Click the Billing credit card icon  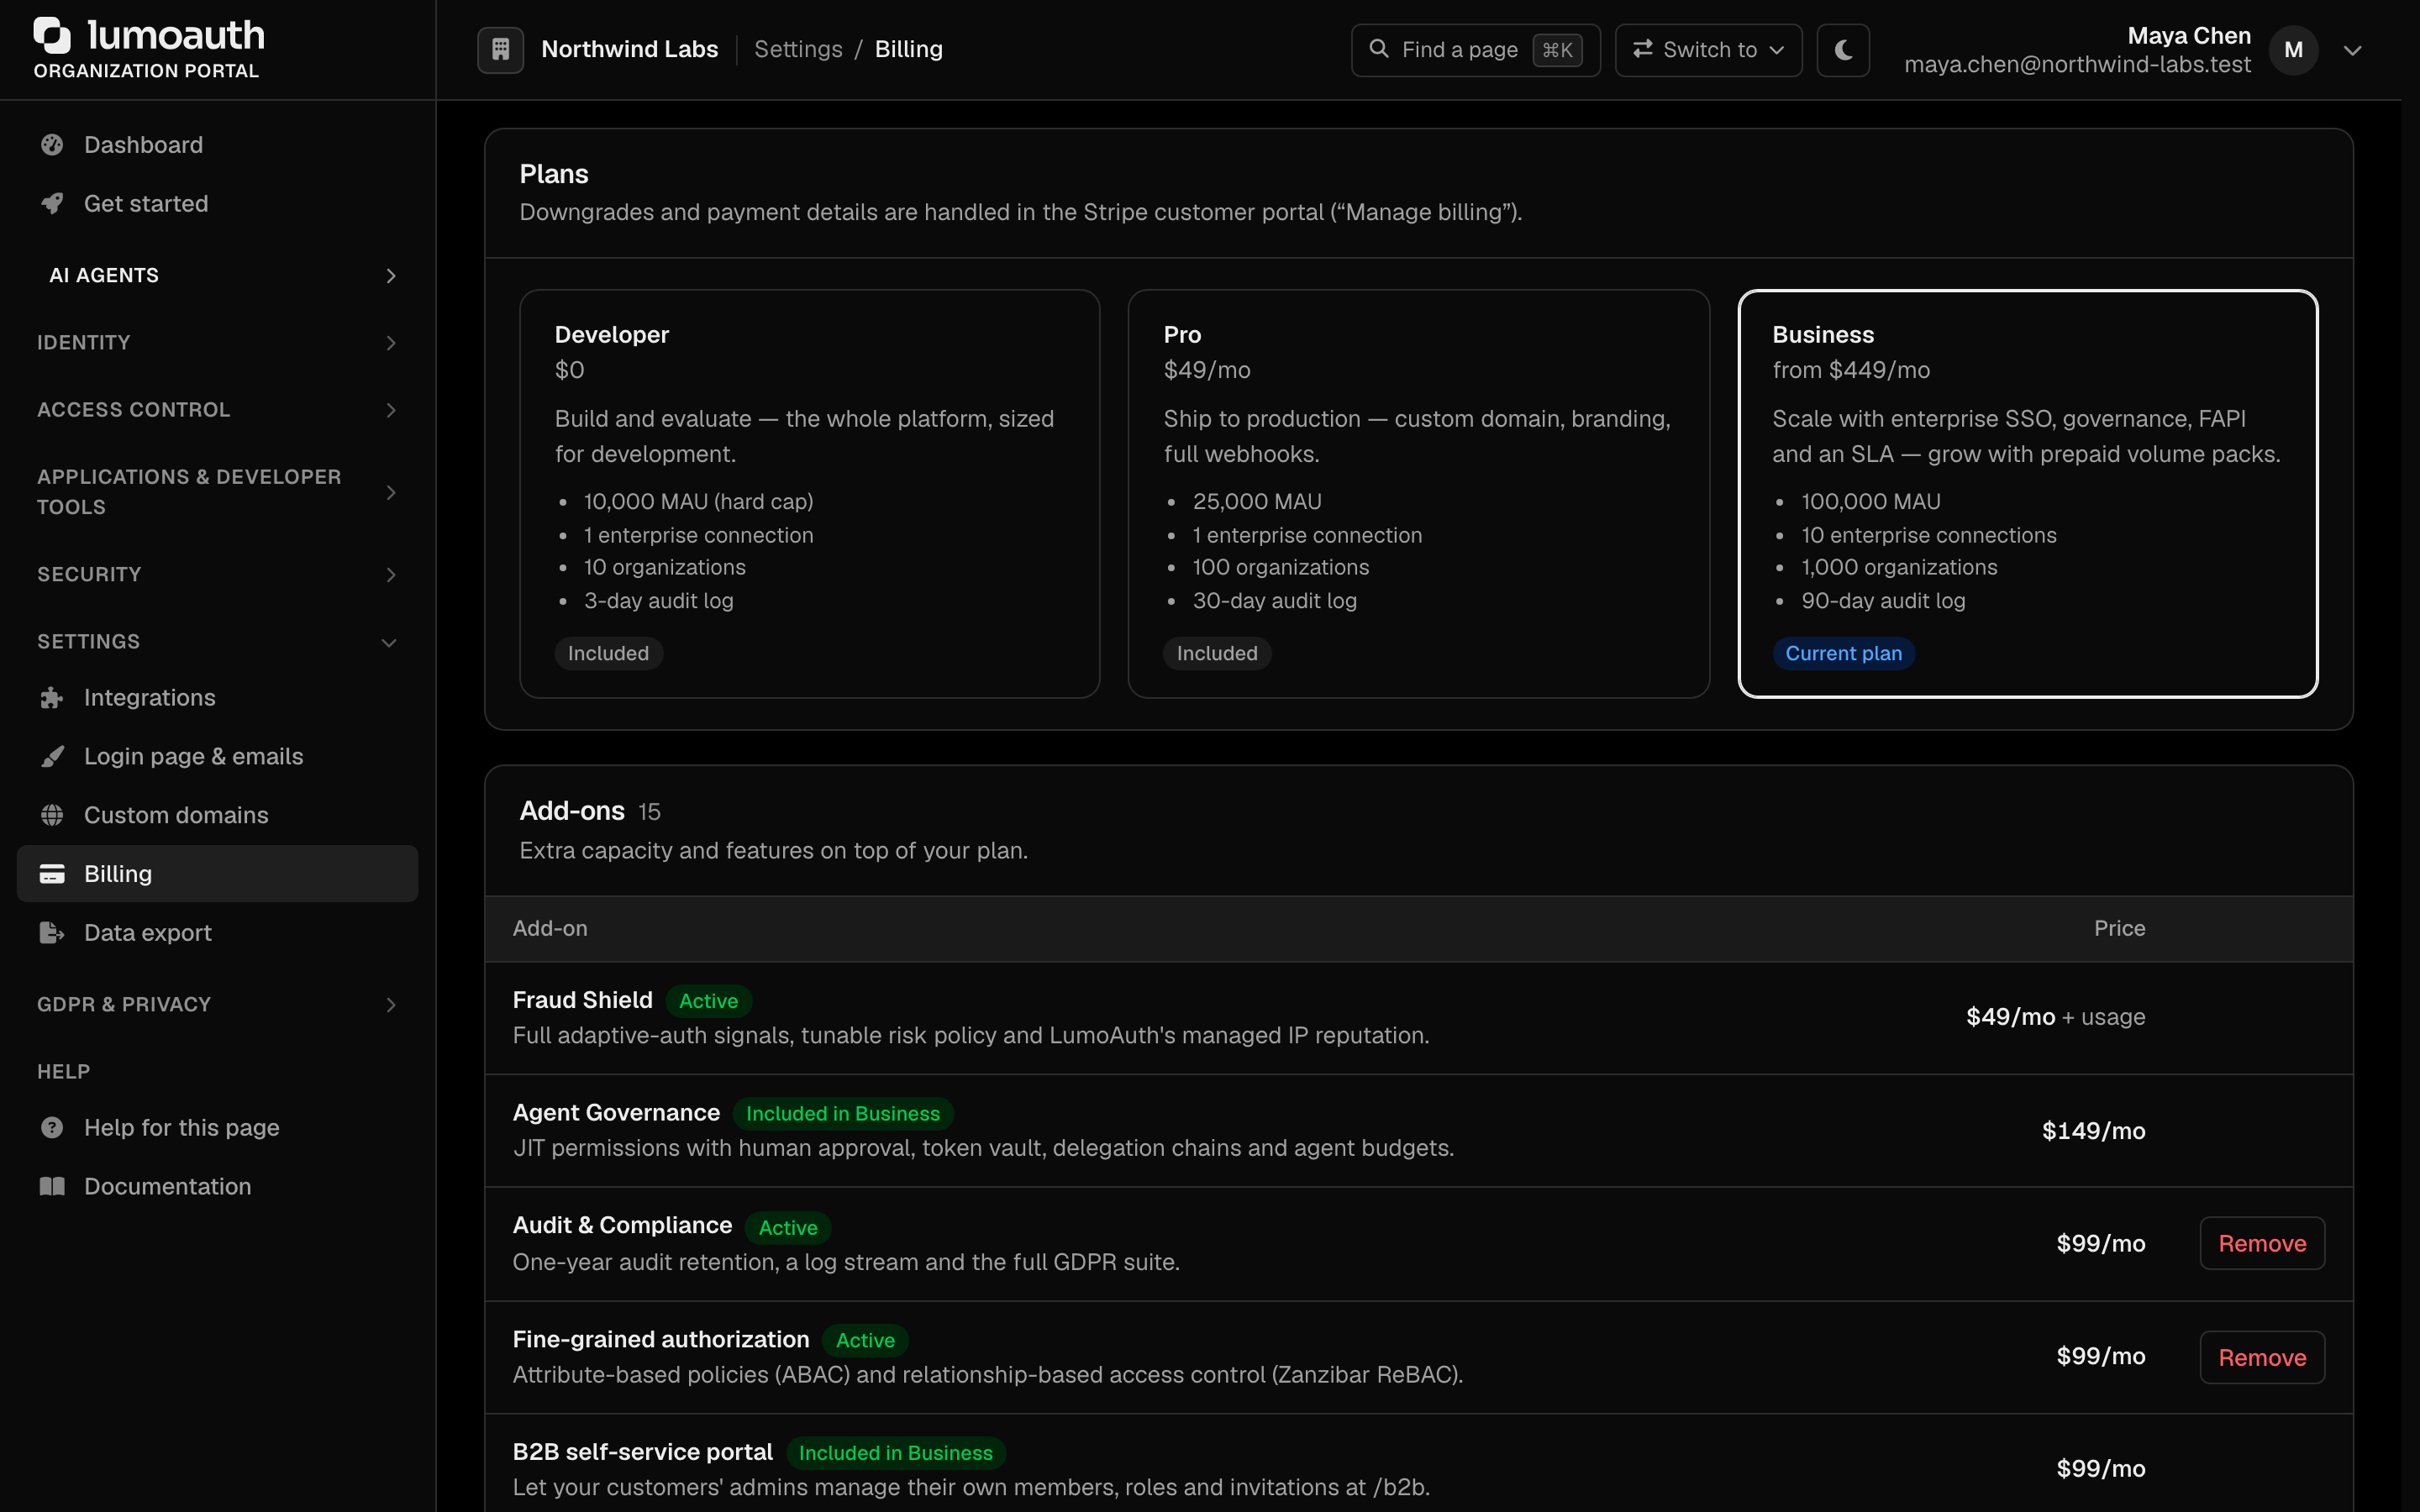(52, 874)
